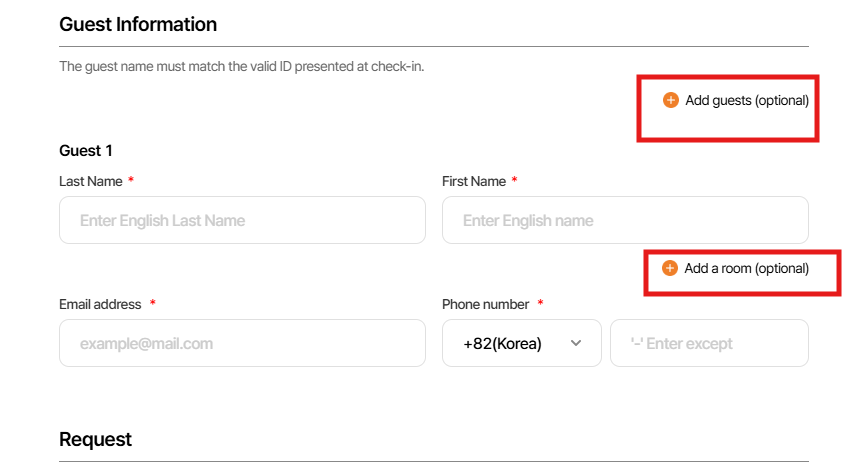The image size is (845, 465).
Task: Click into the Email address field
Action: point(242,343)
